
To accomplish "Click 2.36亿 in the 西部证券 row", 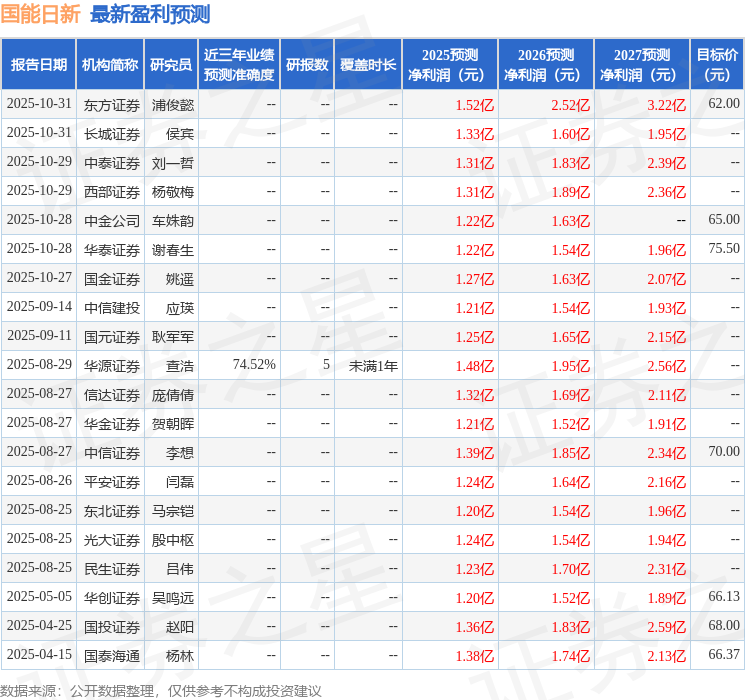I will (x=666, y=192).
